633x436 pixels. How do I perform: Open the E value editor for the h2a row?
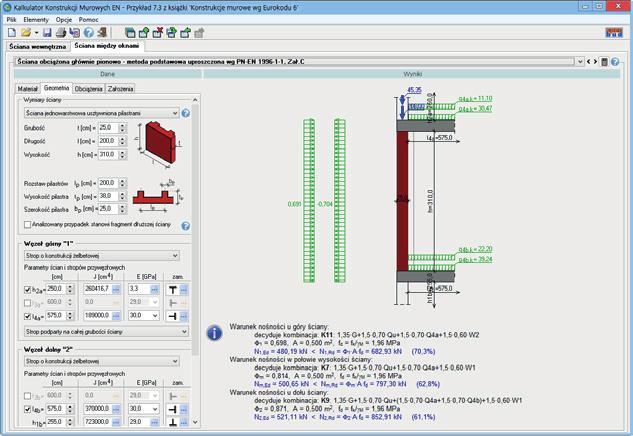(154, 289)
